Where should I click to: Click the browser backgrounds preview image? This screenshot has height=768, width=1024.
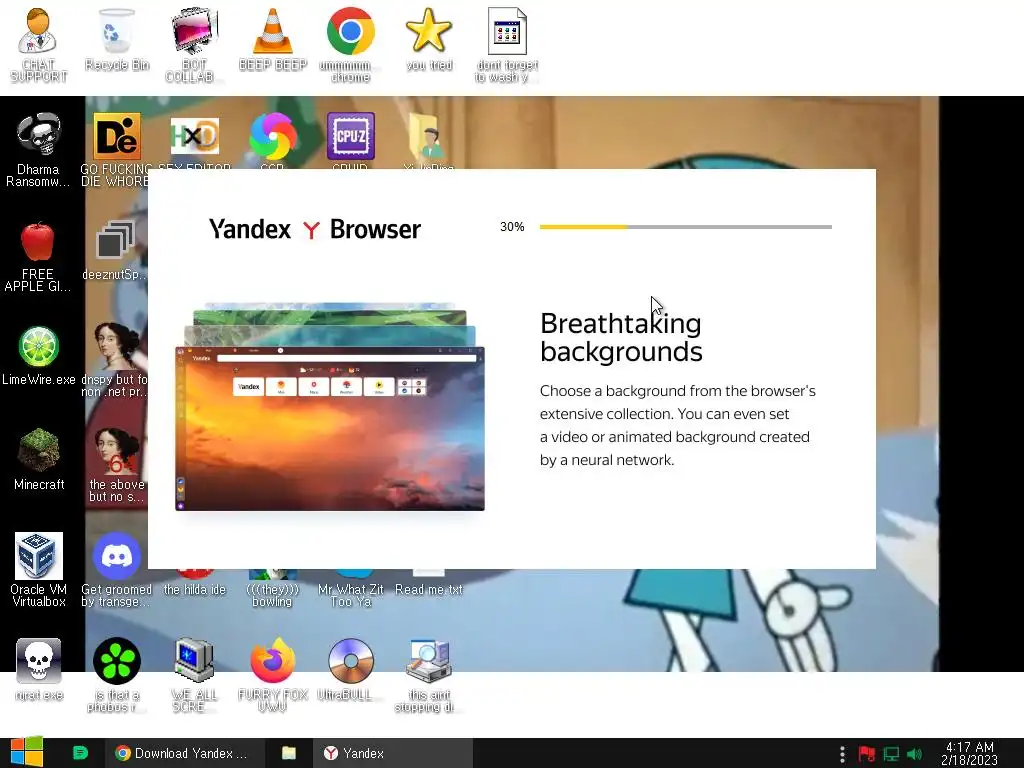coord(330,406)
